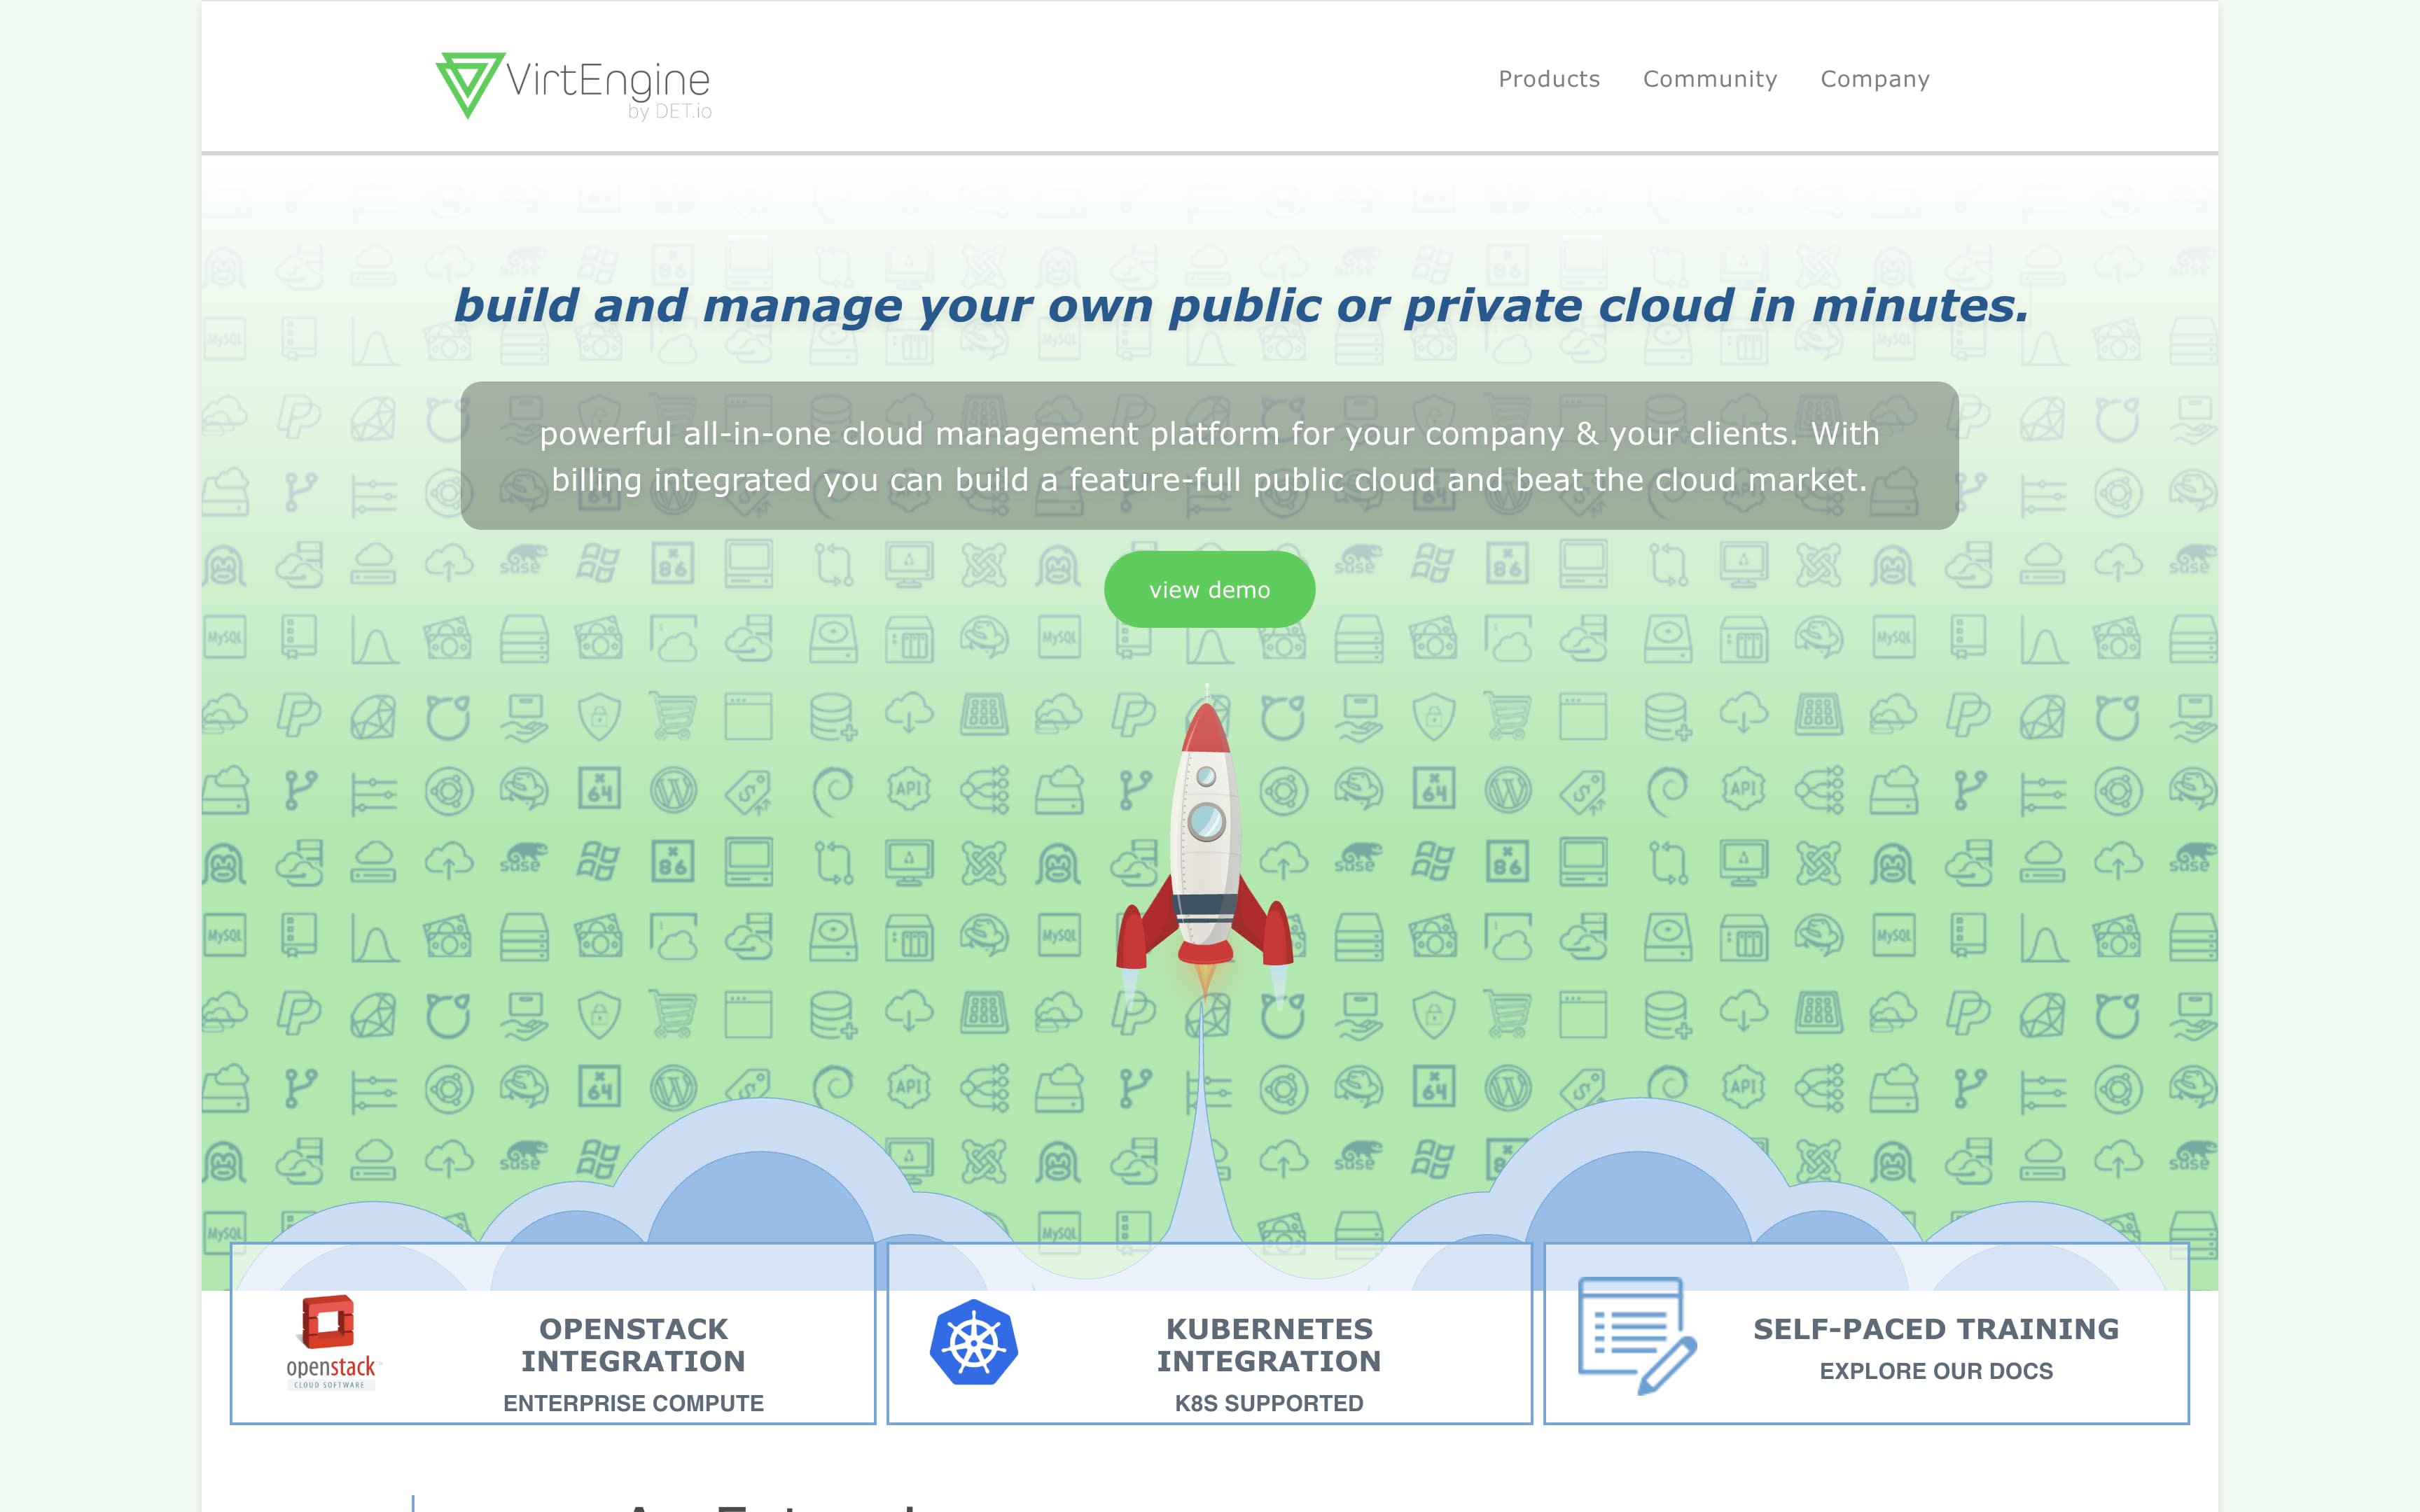Screen dimensions: 2420x1512
Task: Open Products in the navigation bar
Action: tap(1549, 78)
